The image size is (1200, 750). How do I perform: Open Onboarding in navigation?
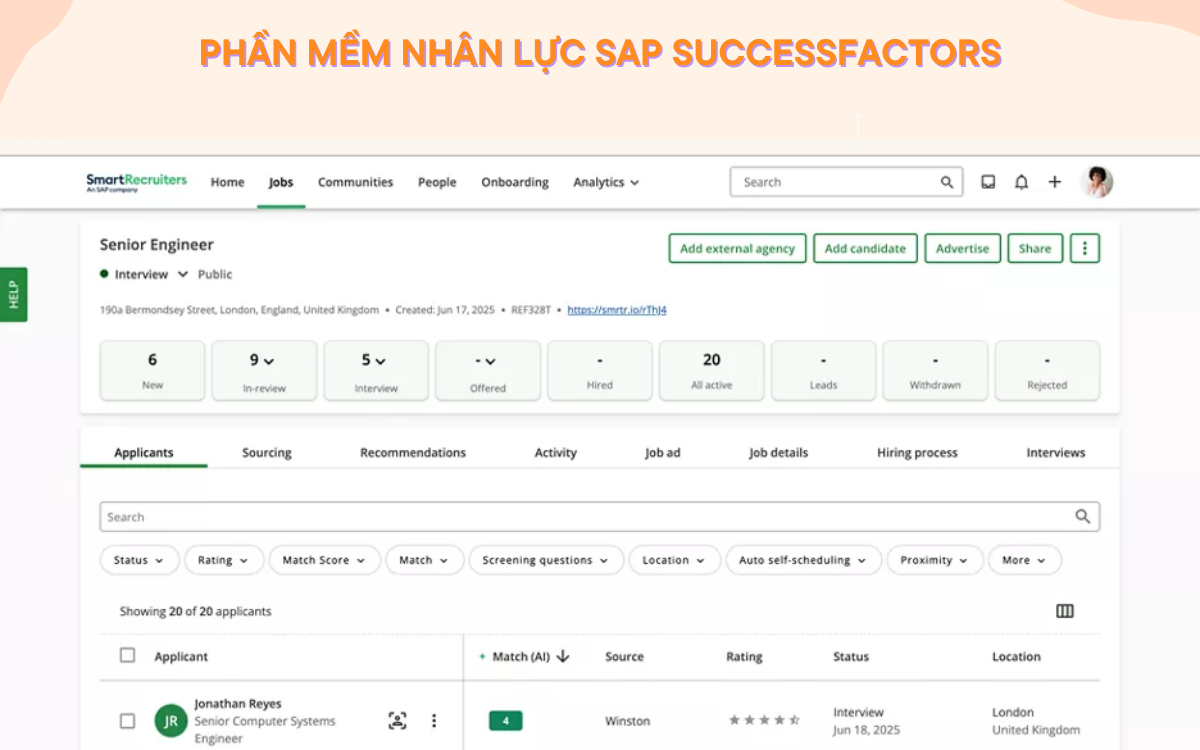pyautogui.click(x=515, y=182)
